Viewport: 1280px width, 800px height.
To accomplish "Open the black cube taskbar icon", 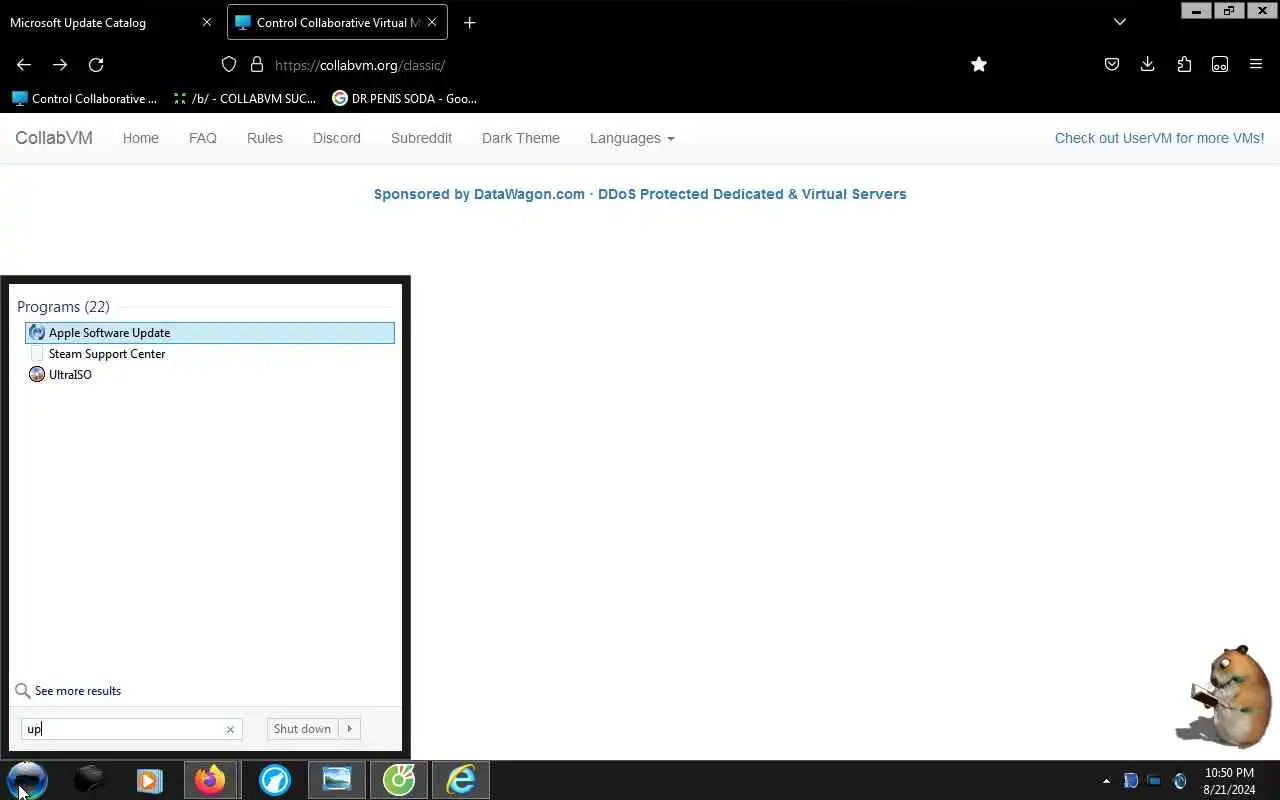I will pyautogui.click(x=89, y=780).
